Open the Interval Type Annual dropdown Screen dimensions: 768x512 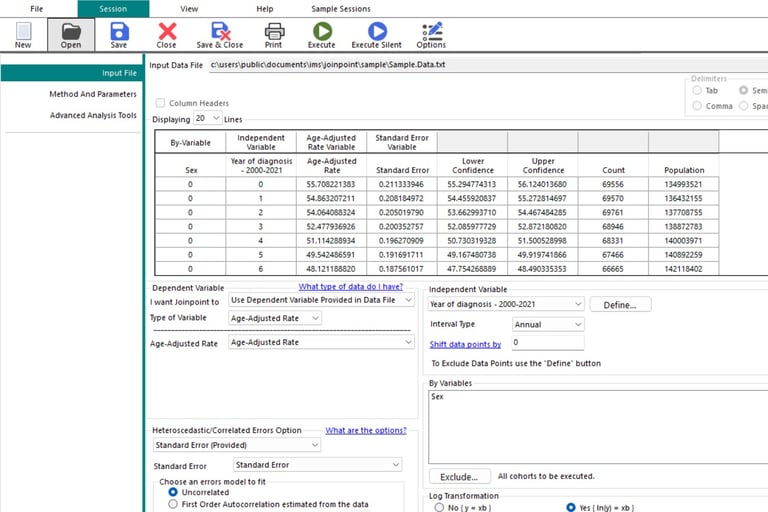(x=548, y=324)
